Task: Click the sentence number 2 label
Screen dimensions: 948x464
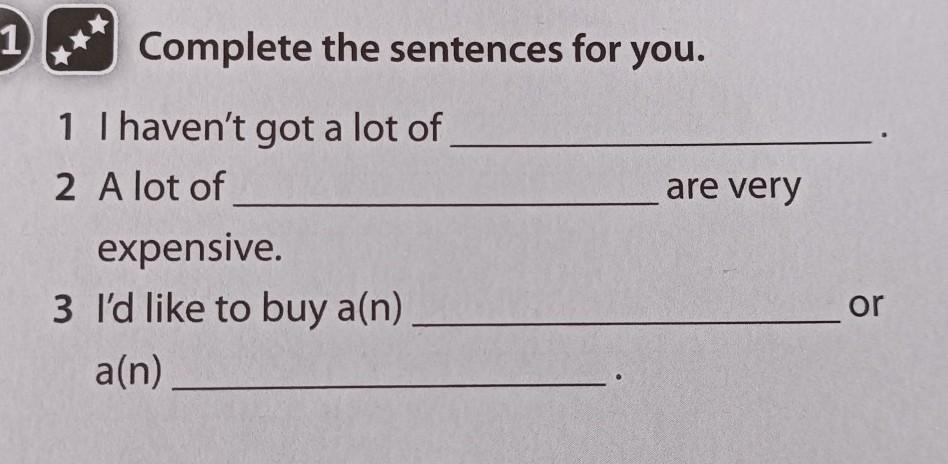Action: (65, 189)
